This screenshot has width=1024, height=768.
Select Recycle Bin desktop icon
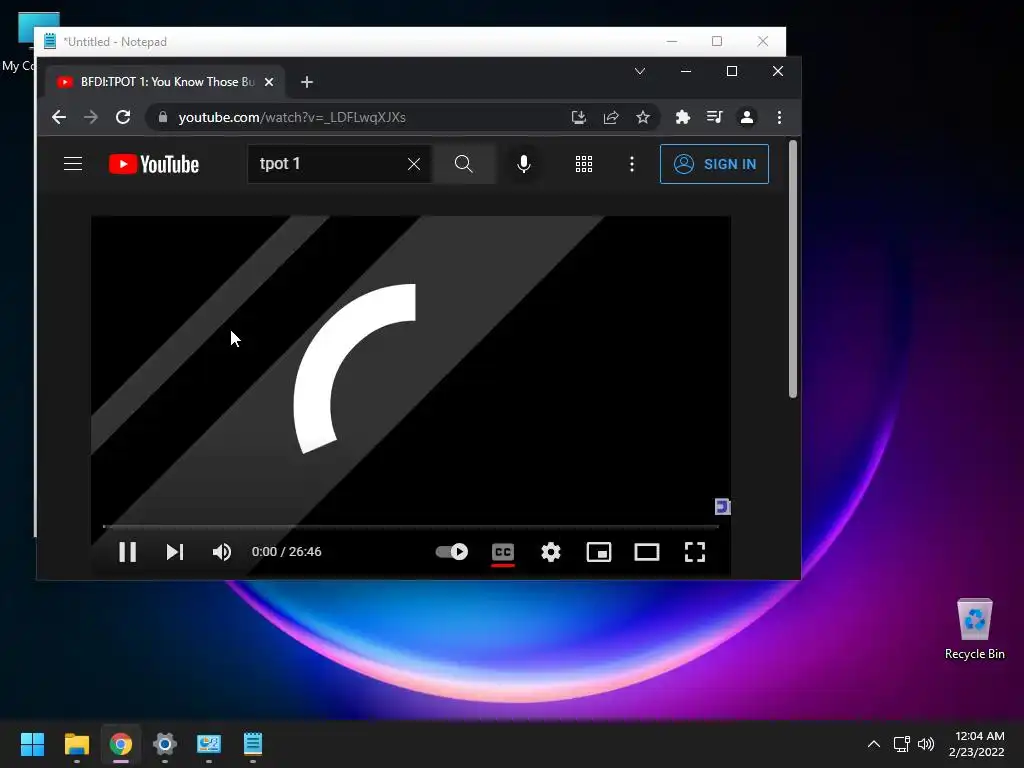point(974,629)
